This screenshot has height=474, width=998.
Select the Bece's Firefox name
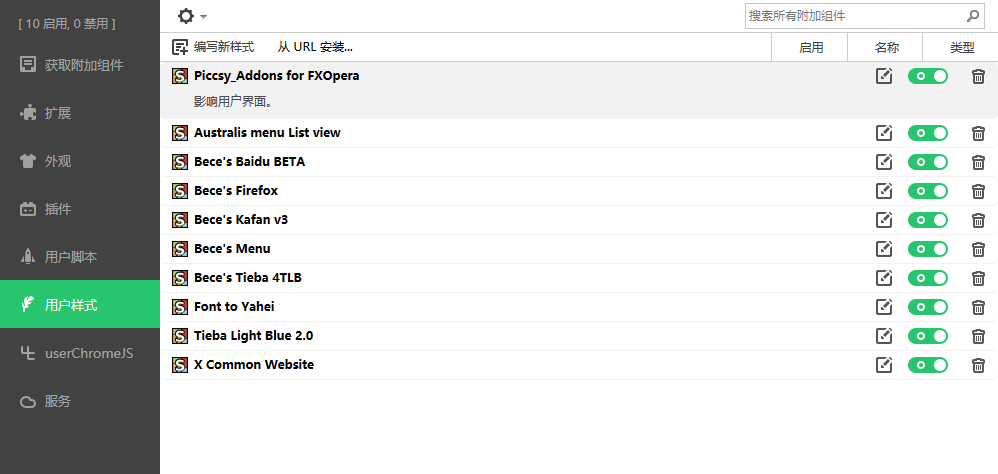236,191
